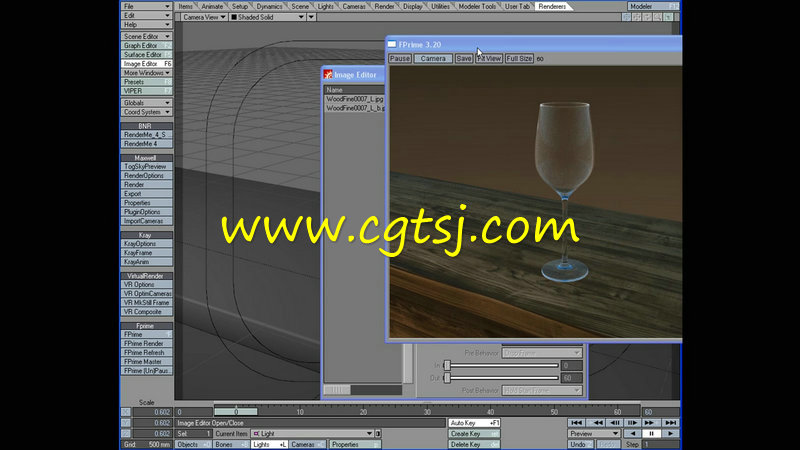Screen dimensions: 800x450
Task: Go to previous keyframe button
Action: pyautogui.click(x=596, y=423)
